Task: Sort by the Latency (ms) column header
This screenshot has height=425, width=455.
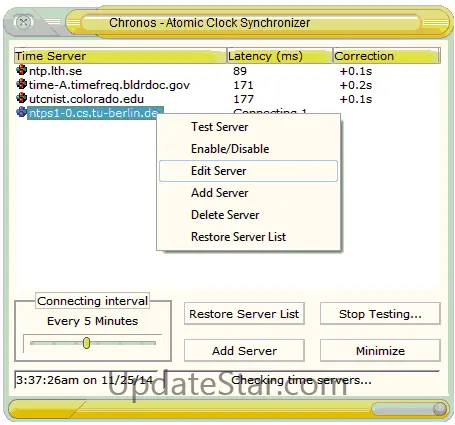Action: [280, 56]
